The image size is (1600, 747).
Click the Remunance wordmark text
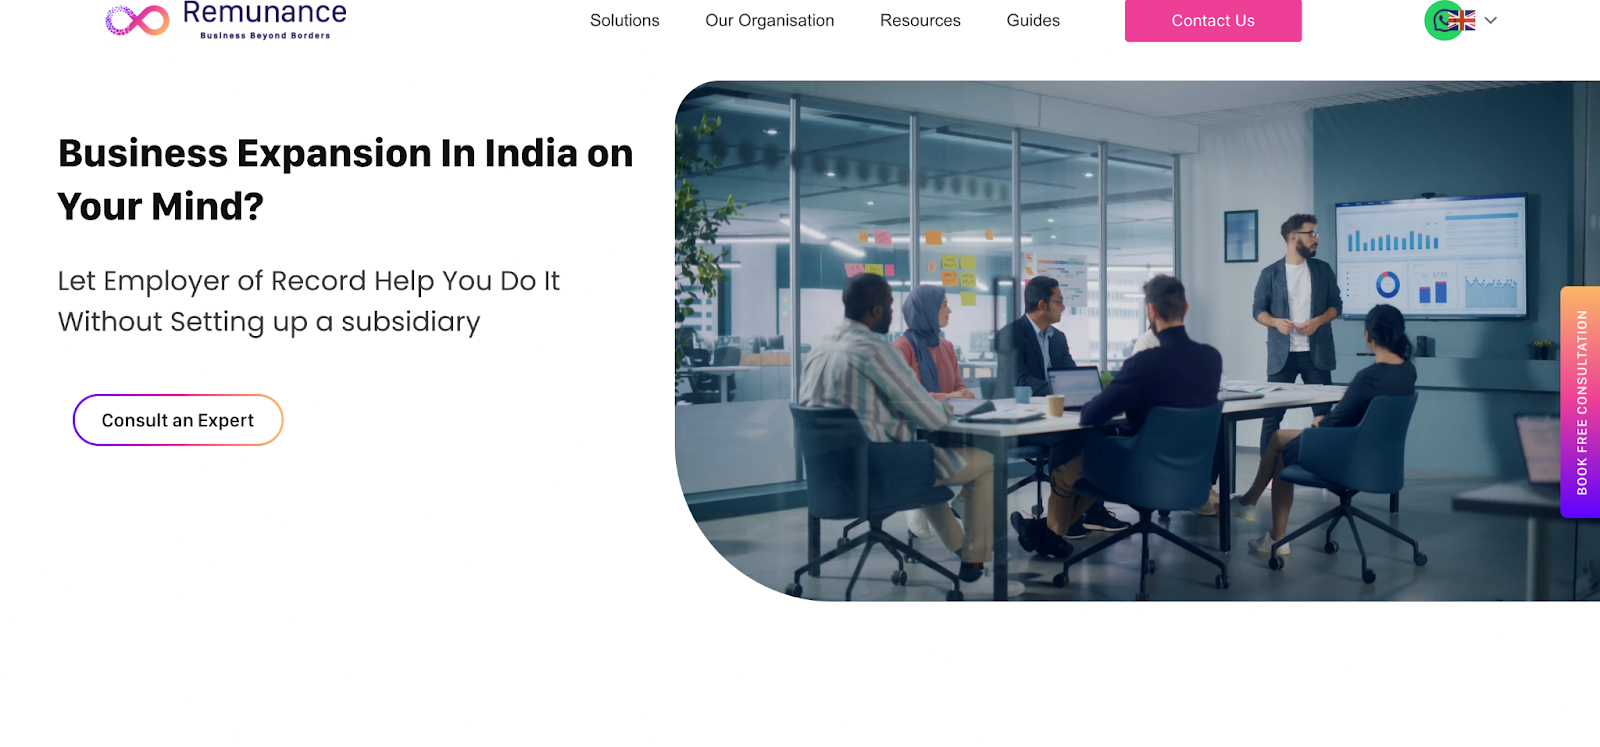(265, 13)
